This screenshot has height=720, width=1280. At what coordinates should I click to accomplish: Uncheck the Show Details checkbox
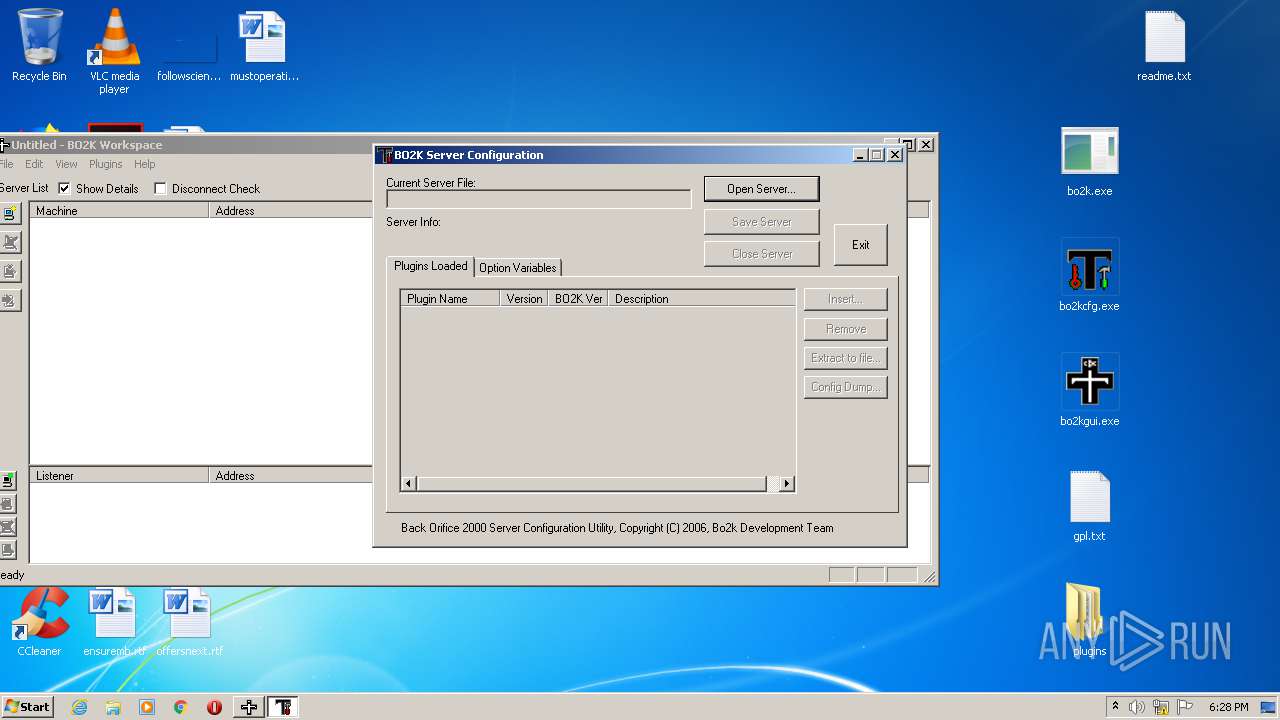pos(64,188)
